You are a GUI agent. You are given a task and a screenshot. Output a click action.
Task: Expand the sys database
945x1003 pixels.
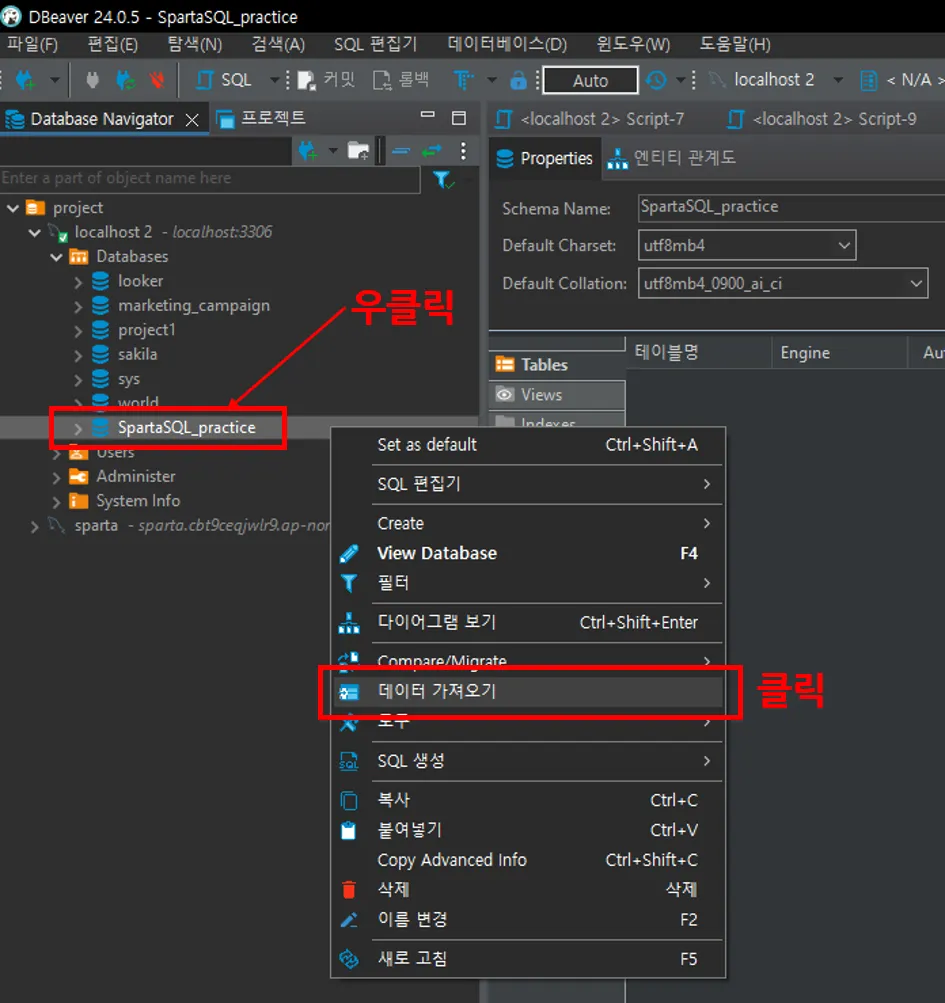pyautogui.click(x=77, y=380)
